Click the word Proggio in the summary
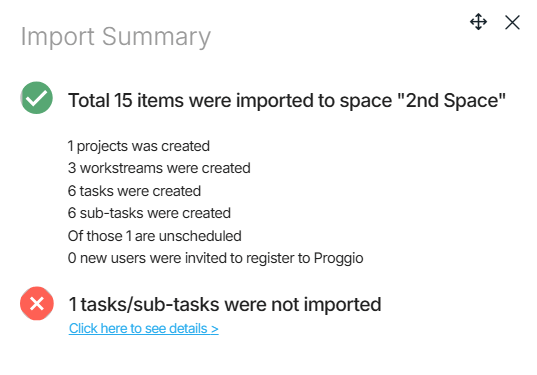The image size is (537, 375). 338,259
